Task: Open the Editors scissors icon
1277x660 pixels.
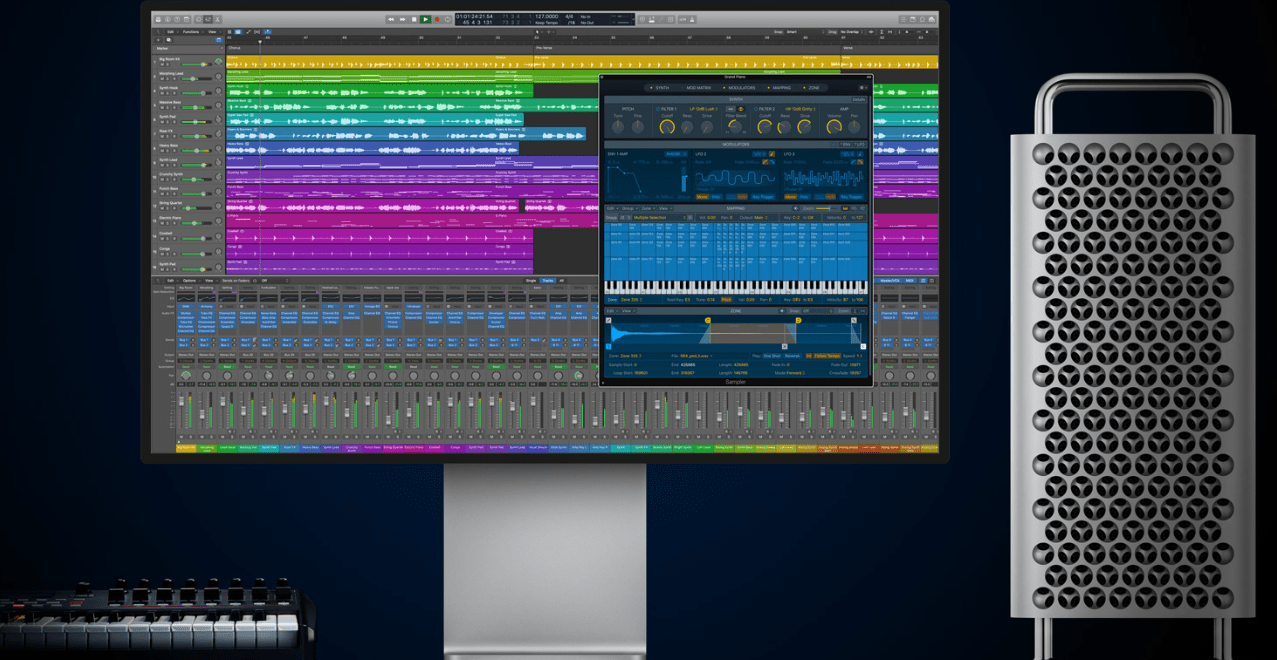Action: [217, 19]
